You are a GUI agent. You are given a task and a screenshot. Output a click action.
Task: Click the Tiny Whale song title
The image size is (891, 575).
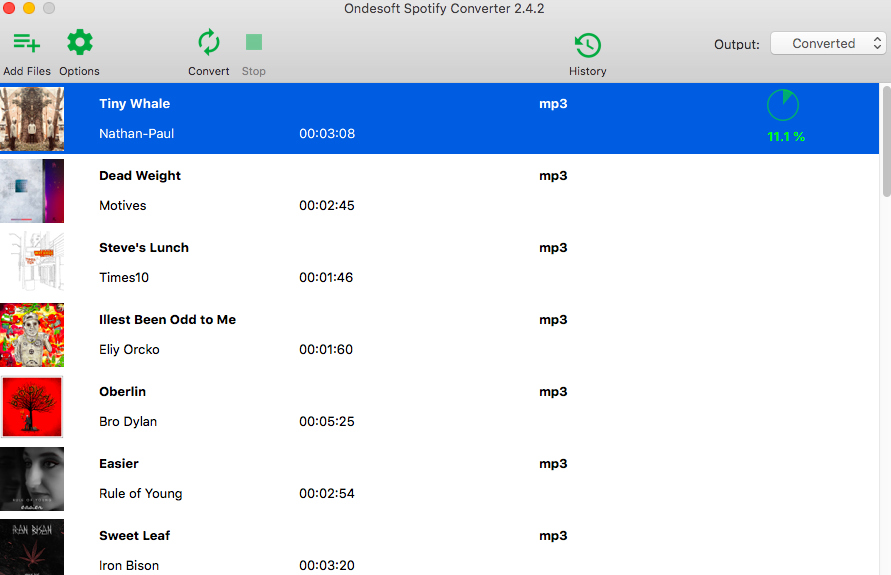[135, 103]
